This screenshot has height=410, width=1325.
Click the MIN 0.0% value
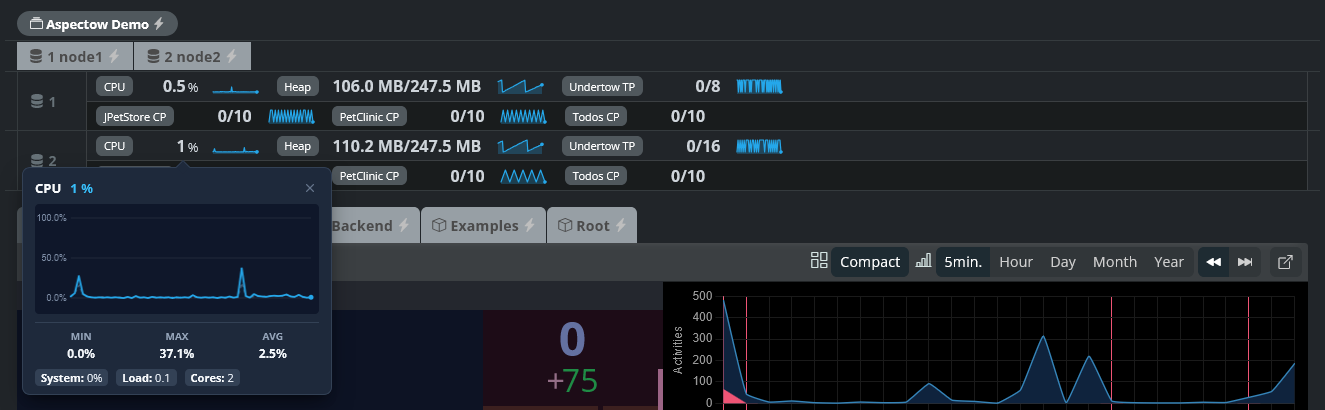(x=81, y=353)
